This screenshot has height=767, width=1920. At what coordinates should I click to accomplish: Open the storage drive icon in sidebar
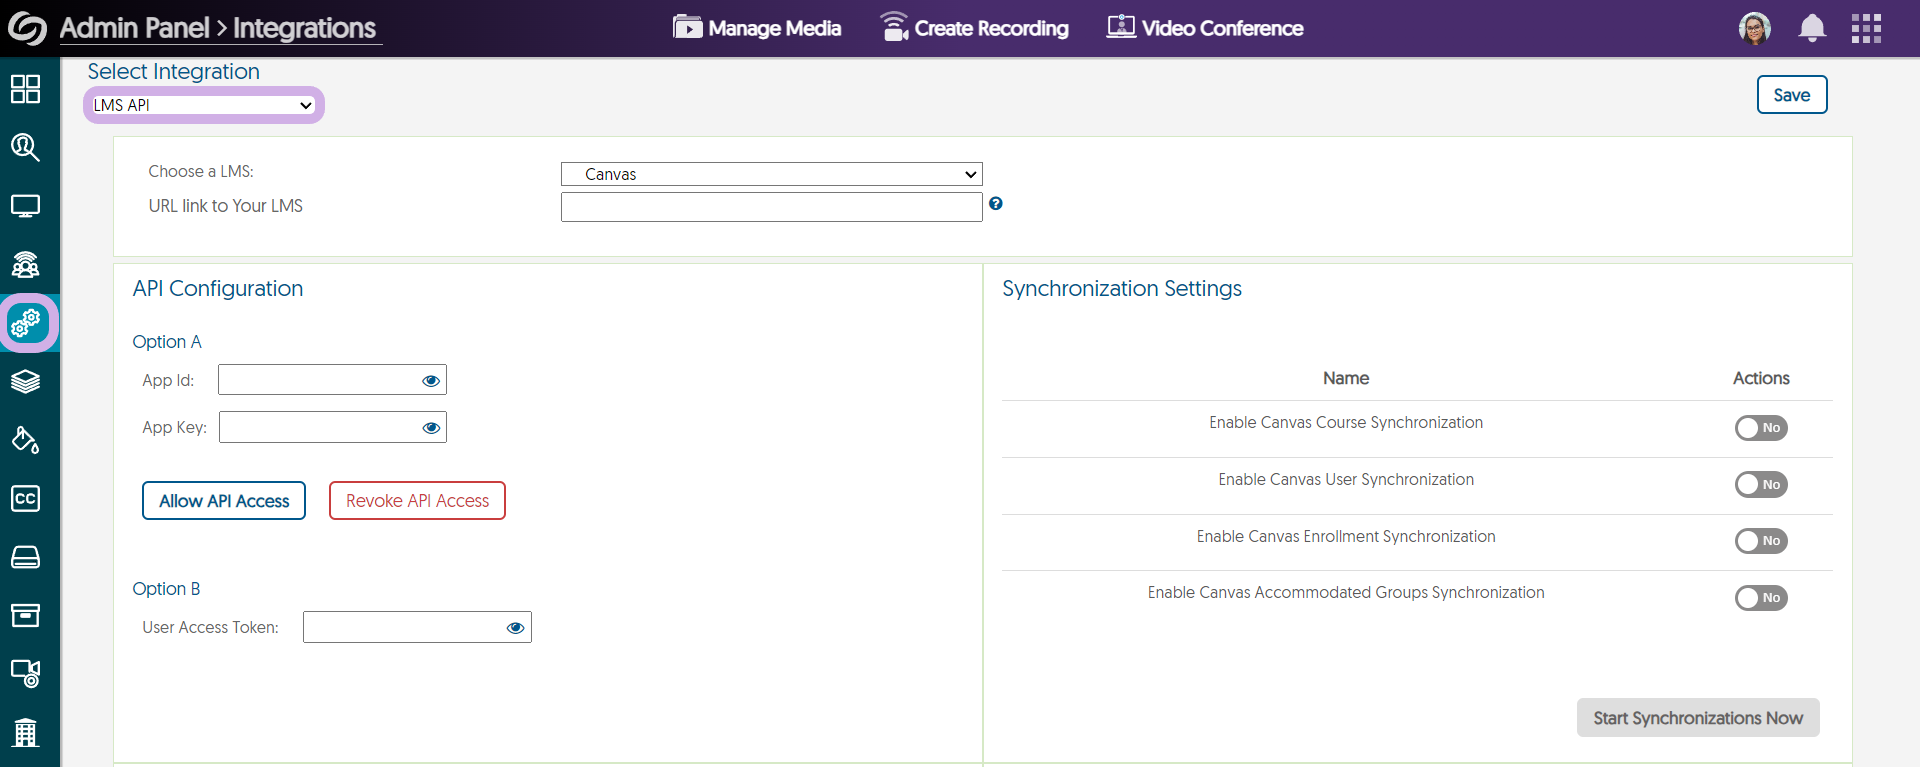click(25, 557)
